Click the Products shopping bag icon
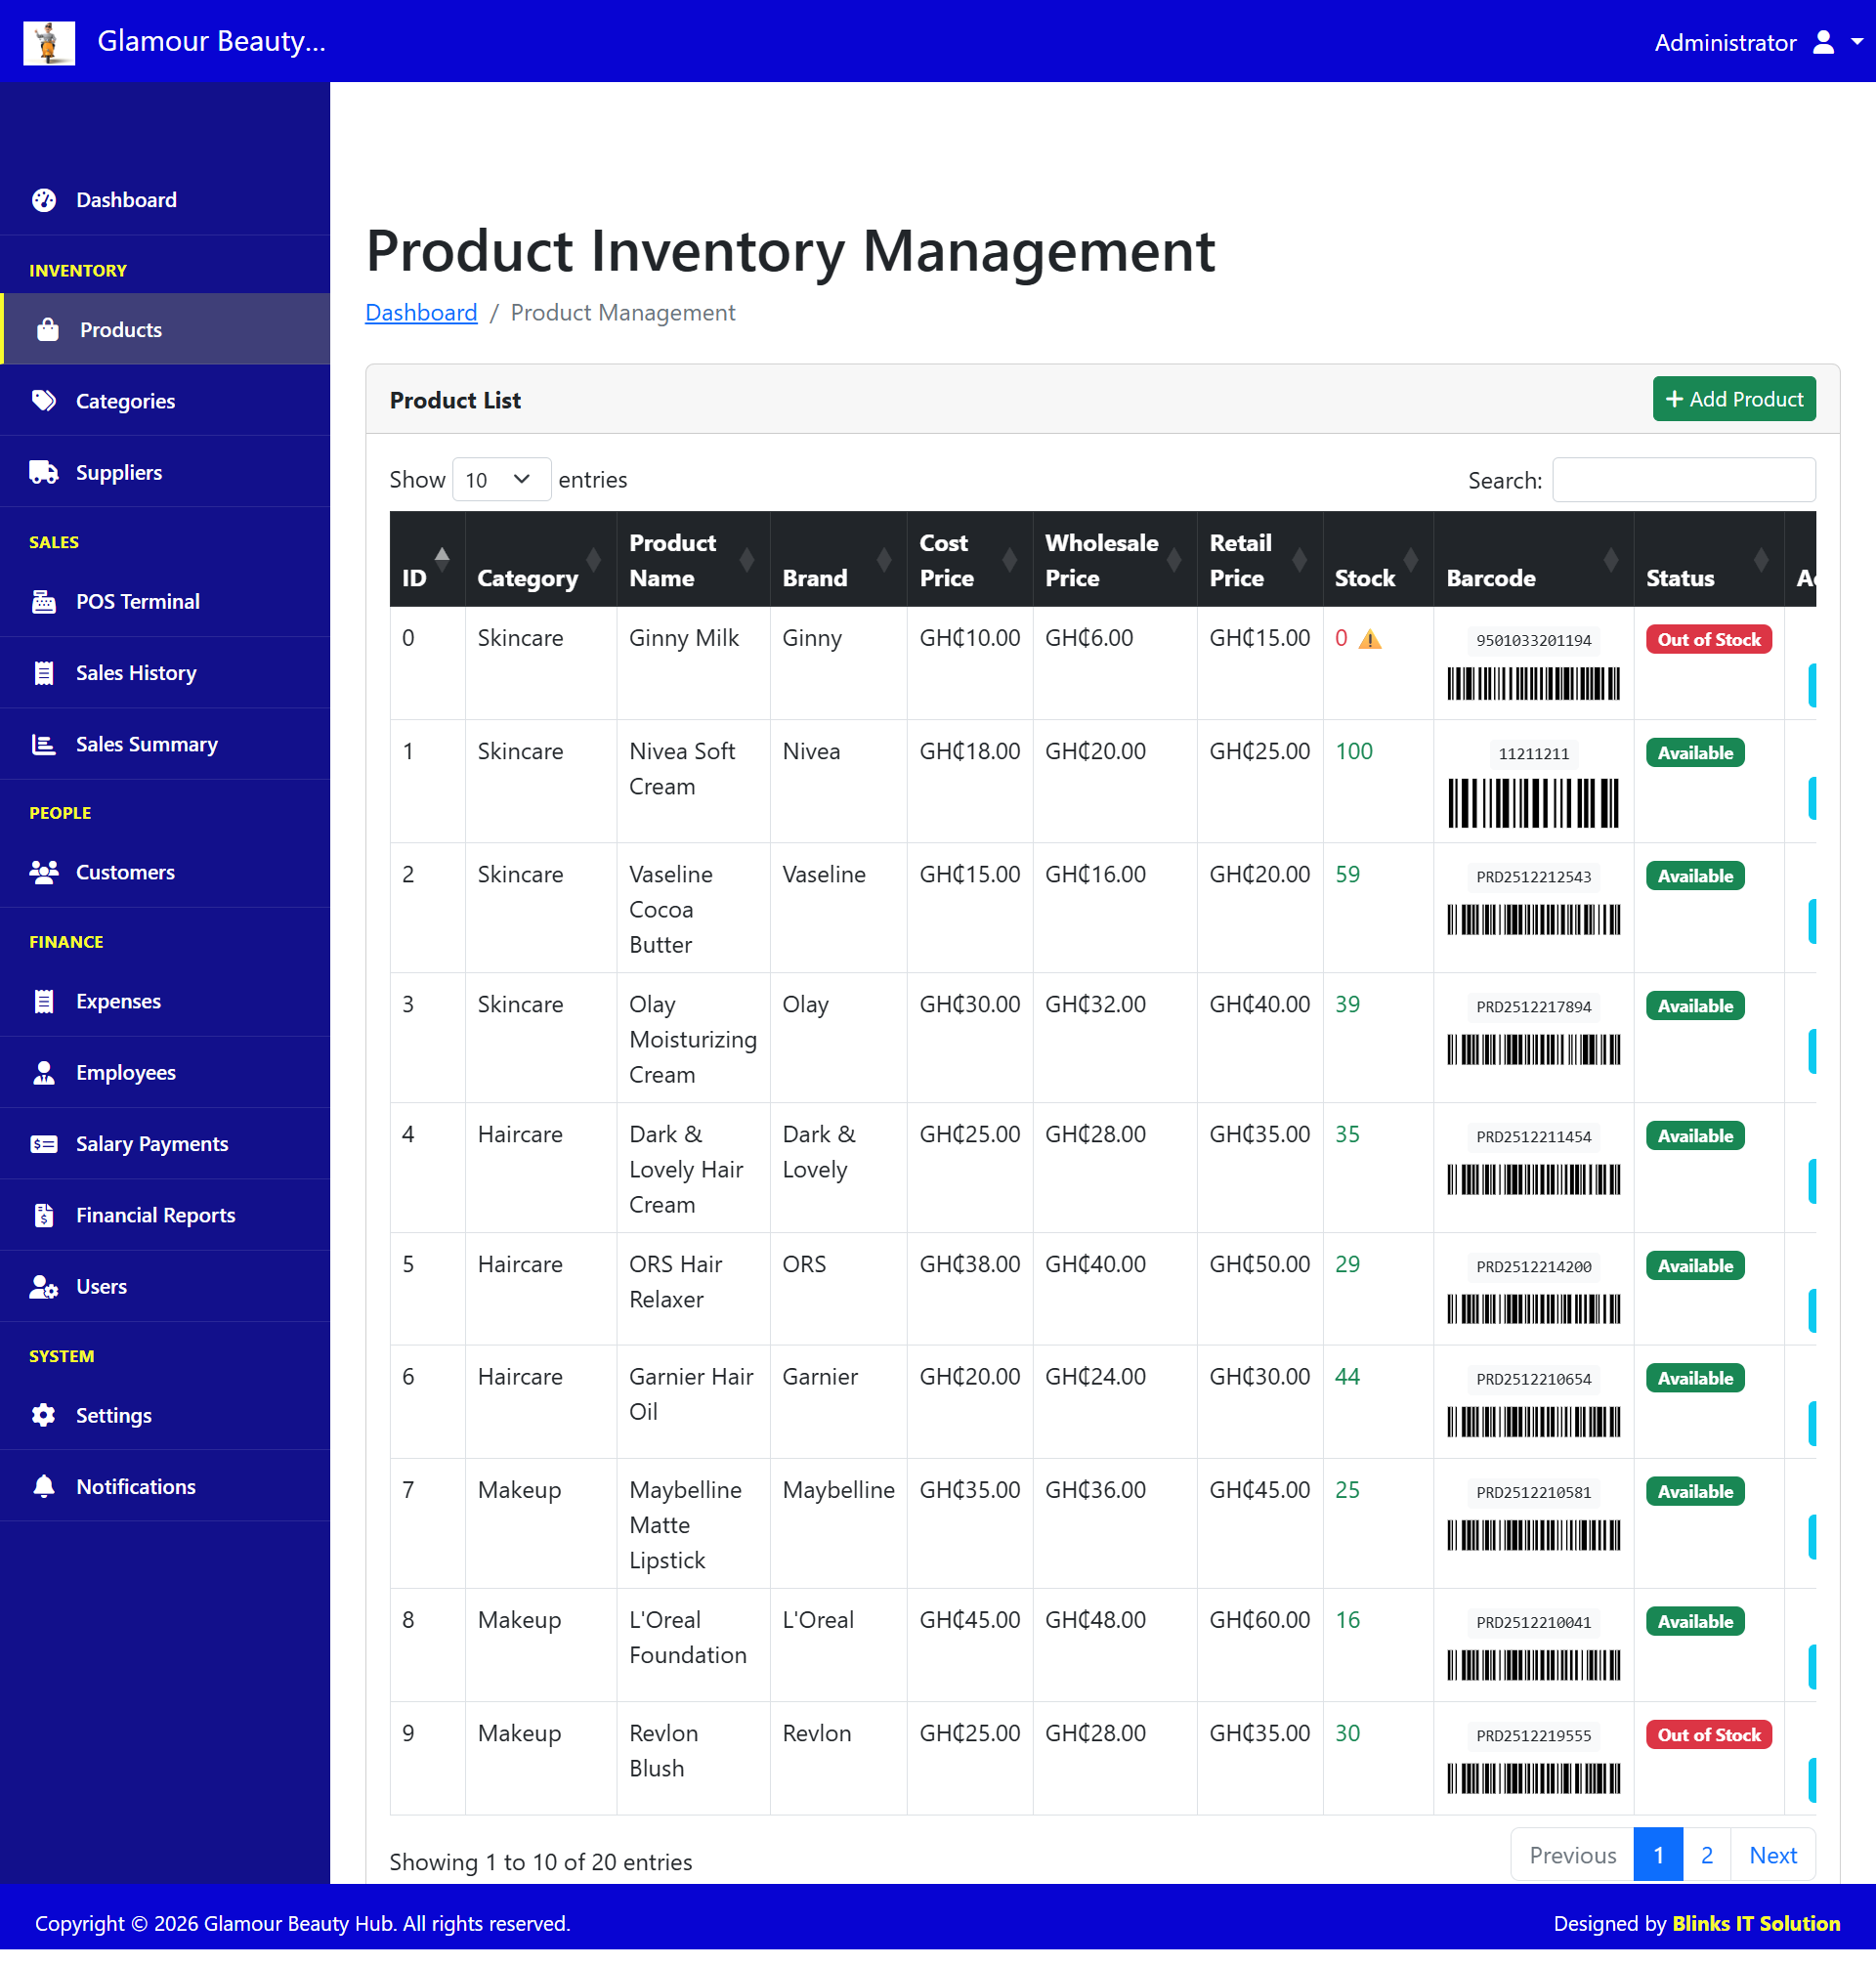 [48, 330]
